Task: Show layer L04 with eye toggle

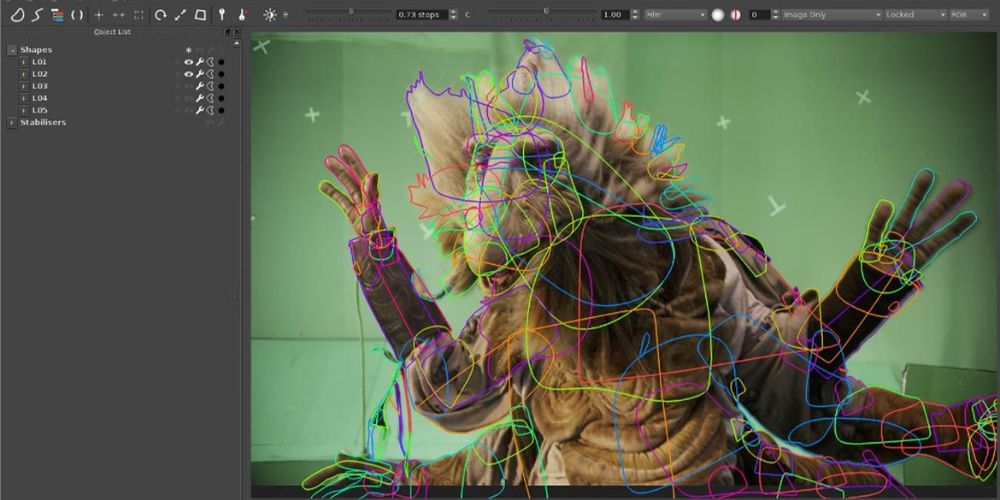Action: pyautogui.click(x=188, y=98)
